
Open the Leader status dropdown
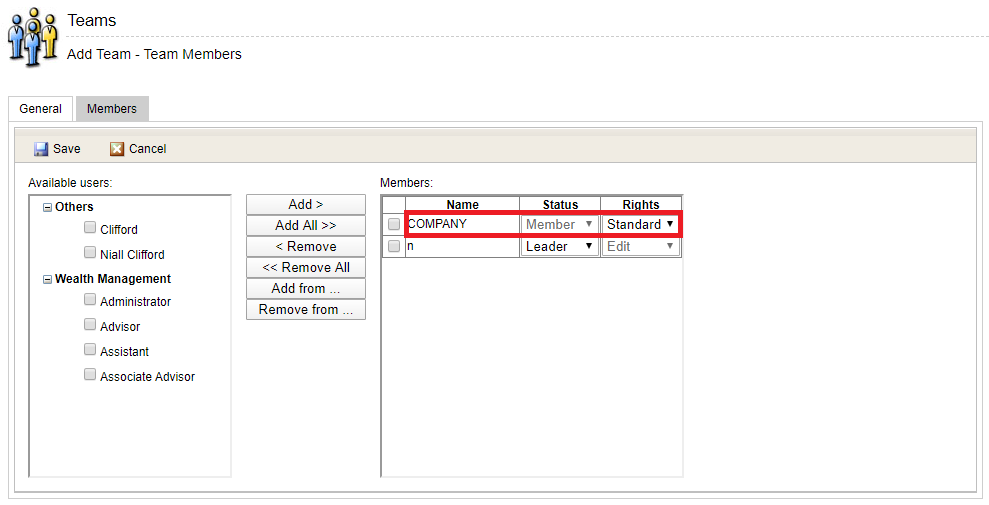559,246
